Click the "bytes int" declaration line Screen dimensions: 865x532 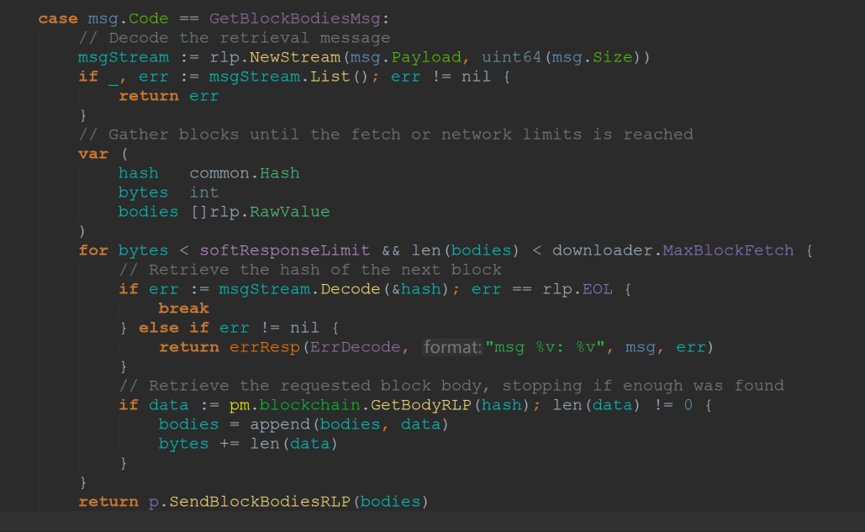coord(168,193)
